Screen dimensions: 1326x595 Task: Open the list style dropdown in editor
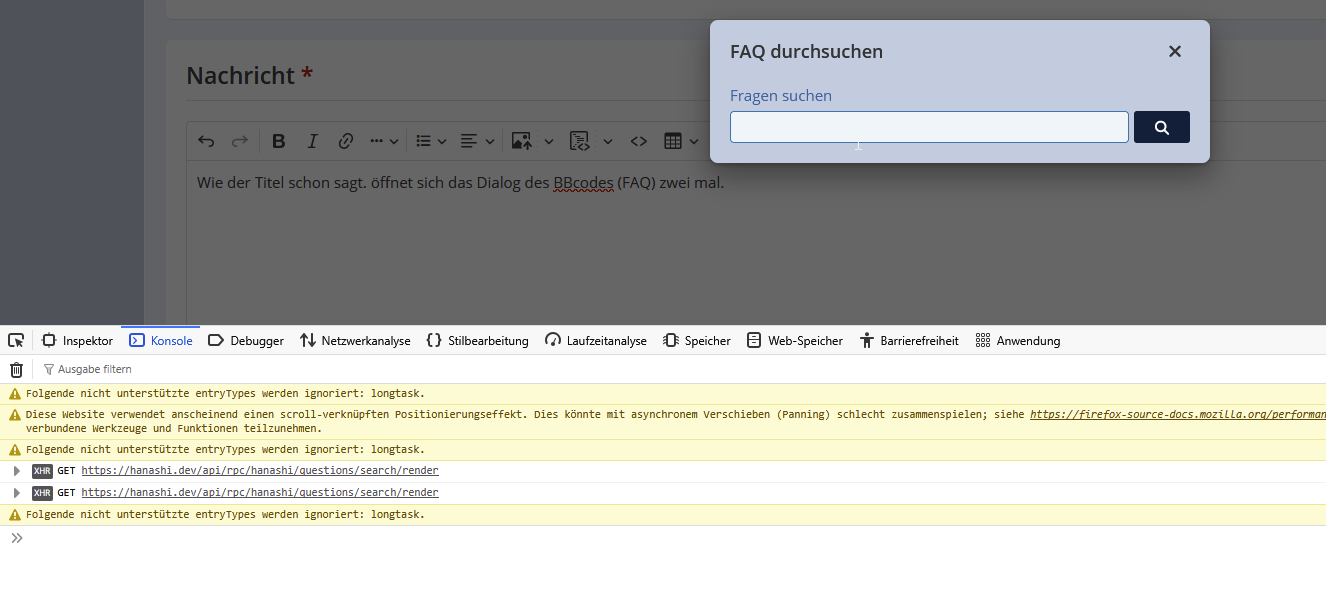[x=431, y=141]
